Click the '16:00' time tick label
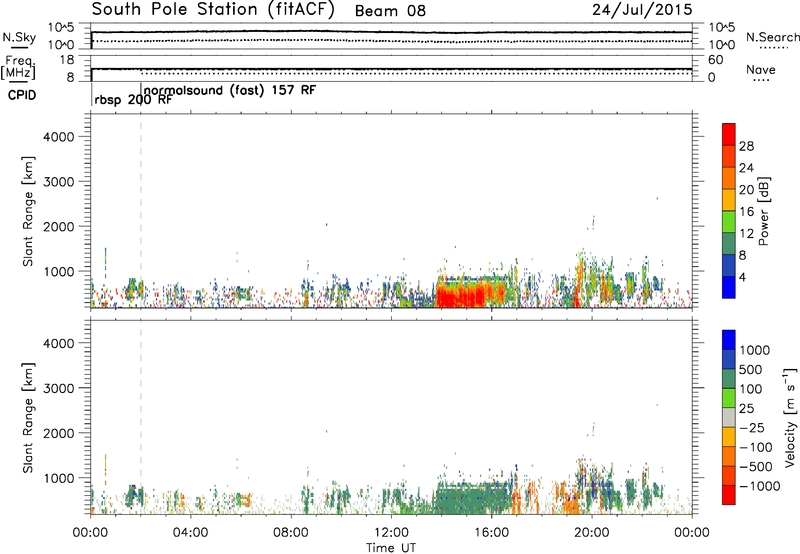This screenshot has height=554, width=800. pos(491,533)
